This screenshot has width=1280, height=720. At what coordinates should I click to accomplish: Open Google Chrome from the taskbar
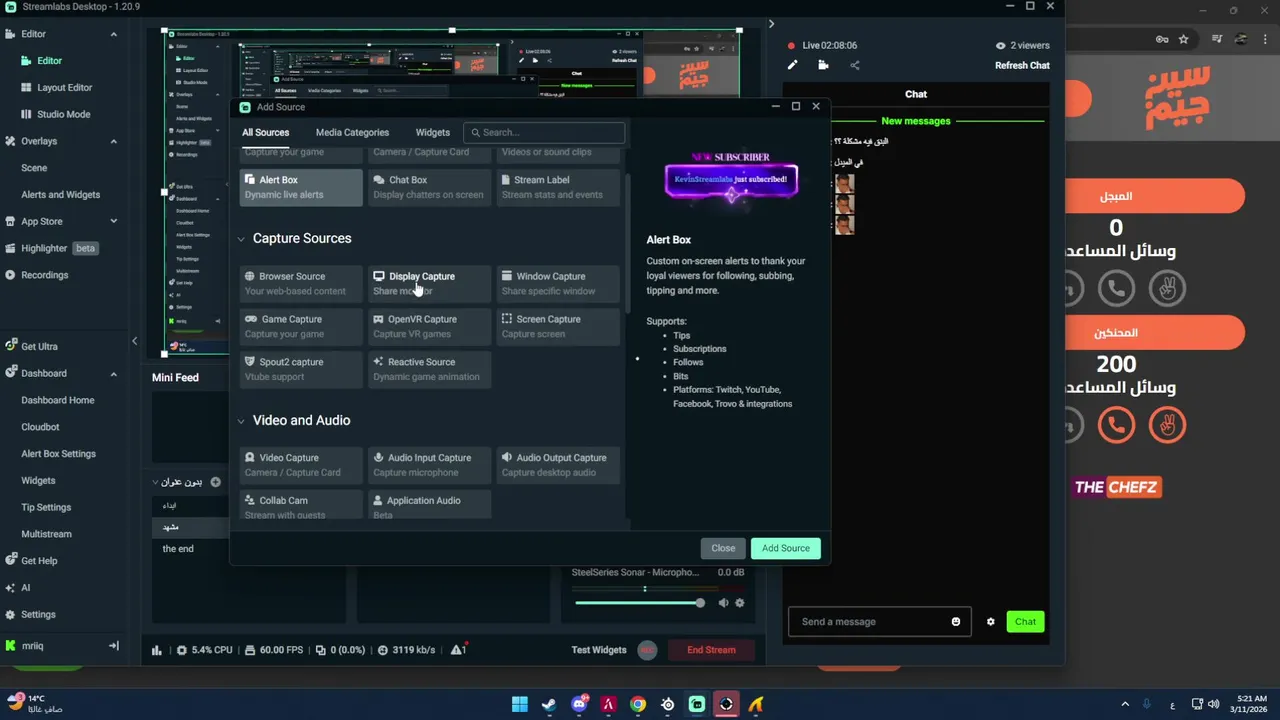click(x=638, y=704)
